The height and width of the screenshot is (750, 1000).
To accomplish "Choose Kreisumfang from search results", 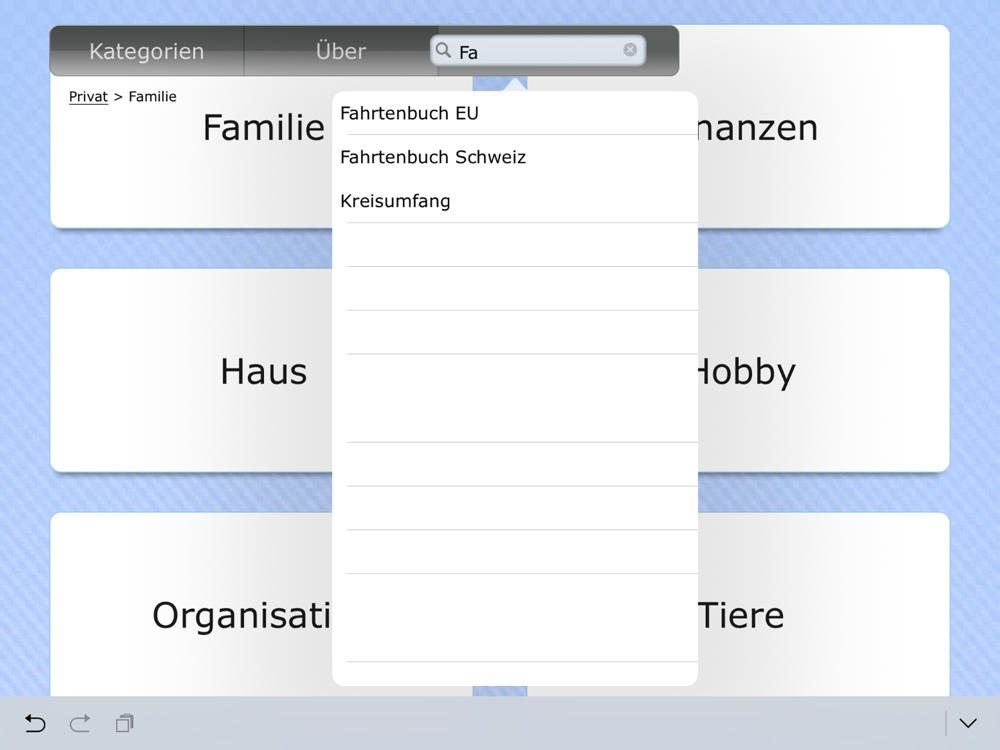I will point(515,201).
